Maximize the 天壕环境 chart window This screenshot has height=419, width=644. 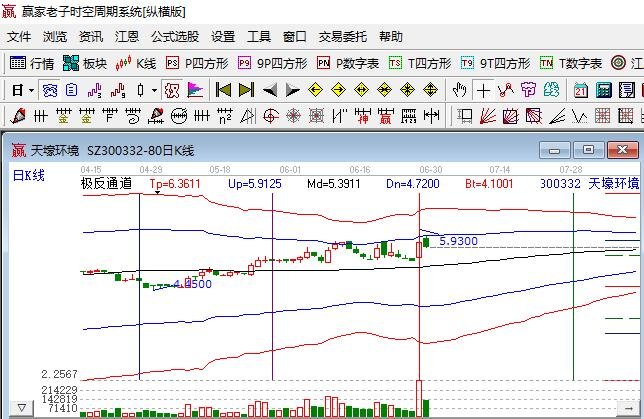(589, 150)
